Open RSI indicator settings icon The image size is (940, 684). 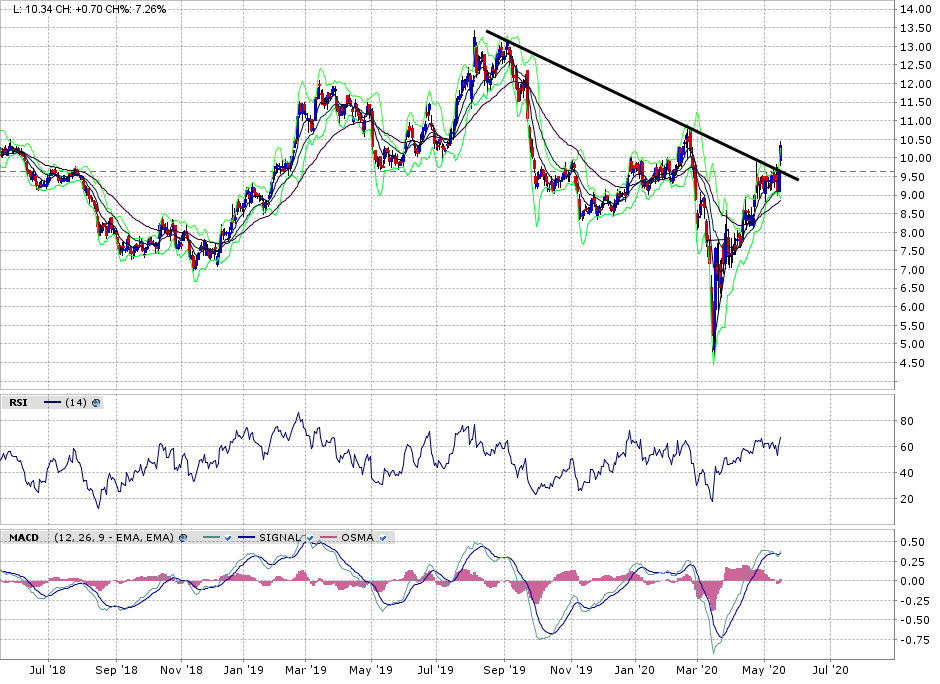pyautogui.click(x=96, y=403)
